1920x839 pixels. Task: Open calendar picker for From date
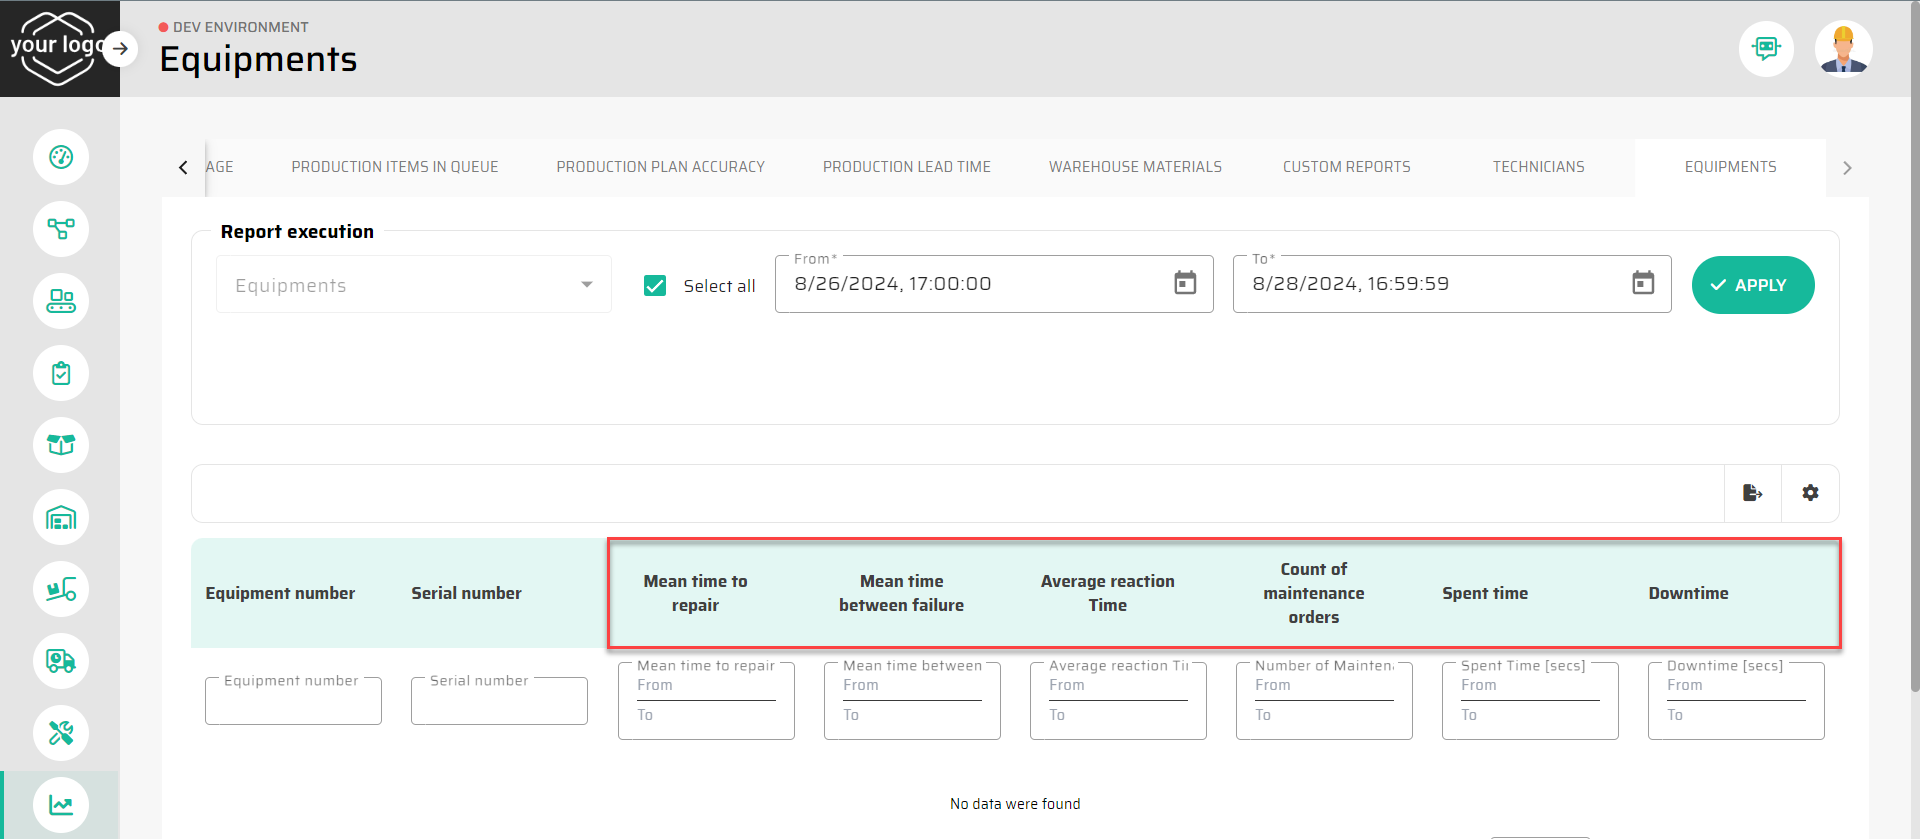[x=1185, y=283]
